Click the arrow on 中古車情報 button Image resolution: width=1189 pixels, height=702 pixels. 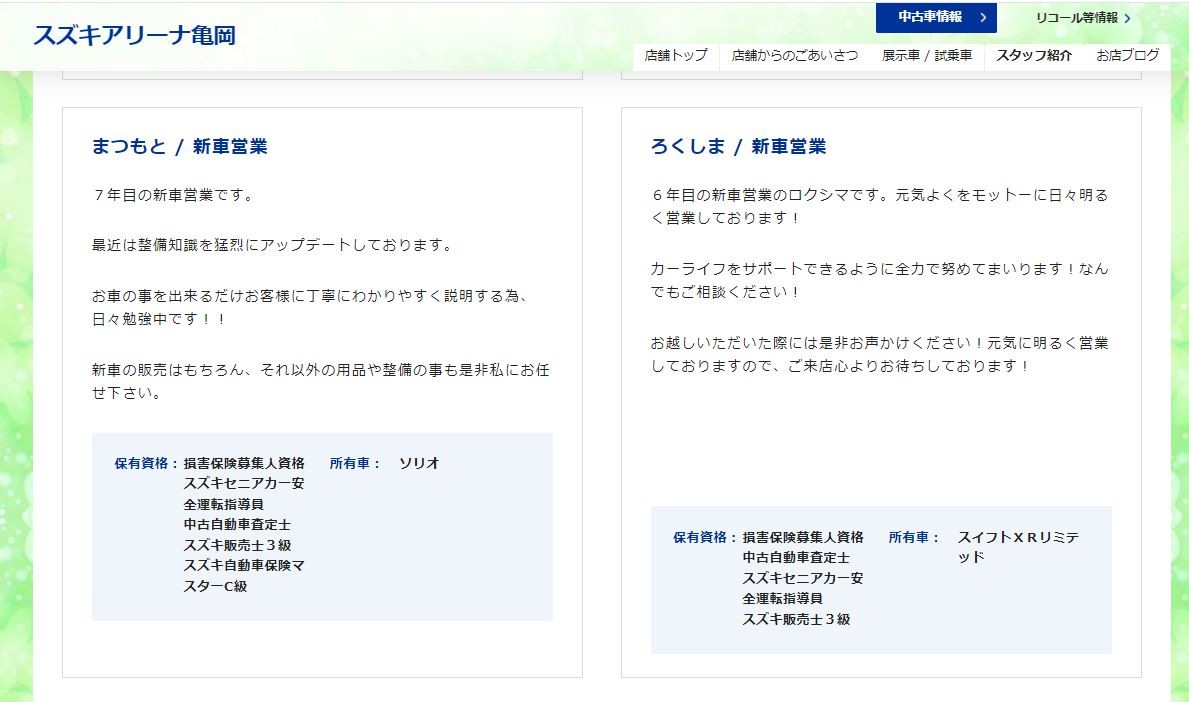983,17
